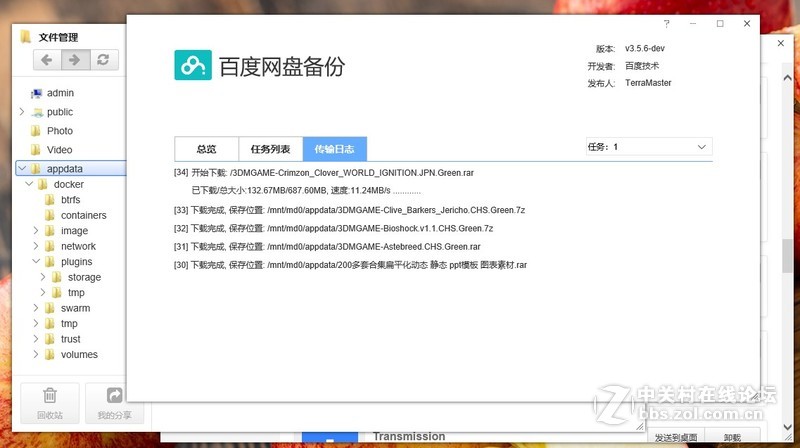This screenshot has width=800, height=448.
Task: Click log entry 34 Crimzon_Clover download
Action: click(324, 173)
